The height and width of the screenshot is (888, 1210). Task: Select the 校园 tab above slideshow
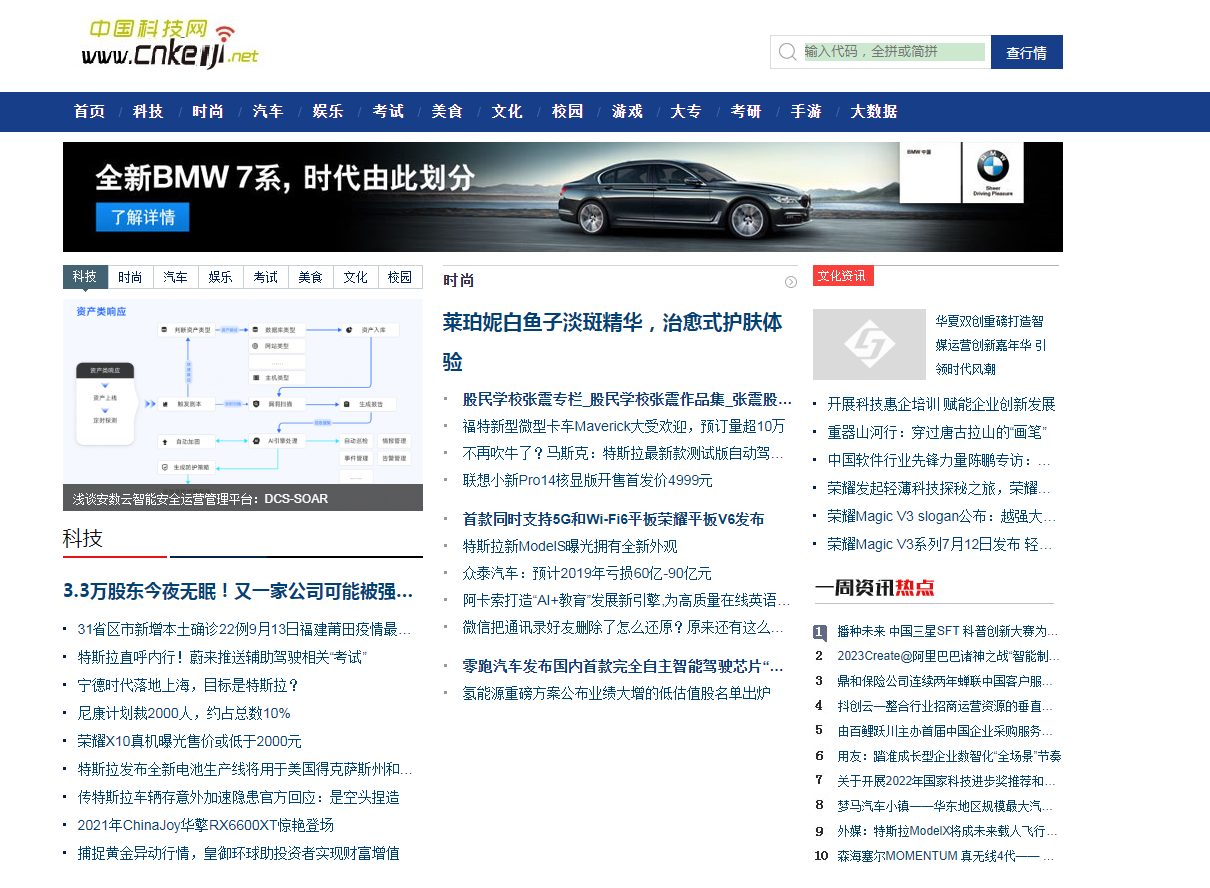(400, 277)
